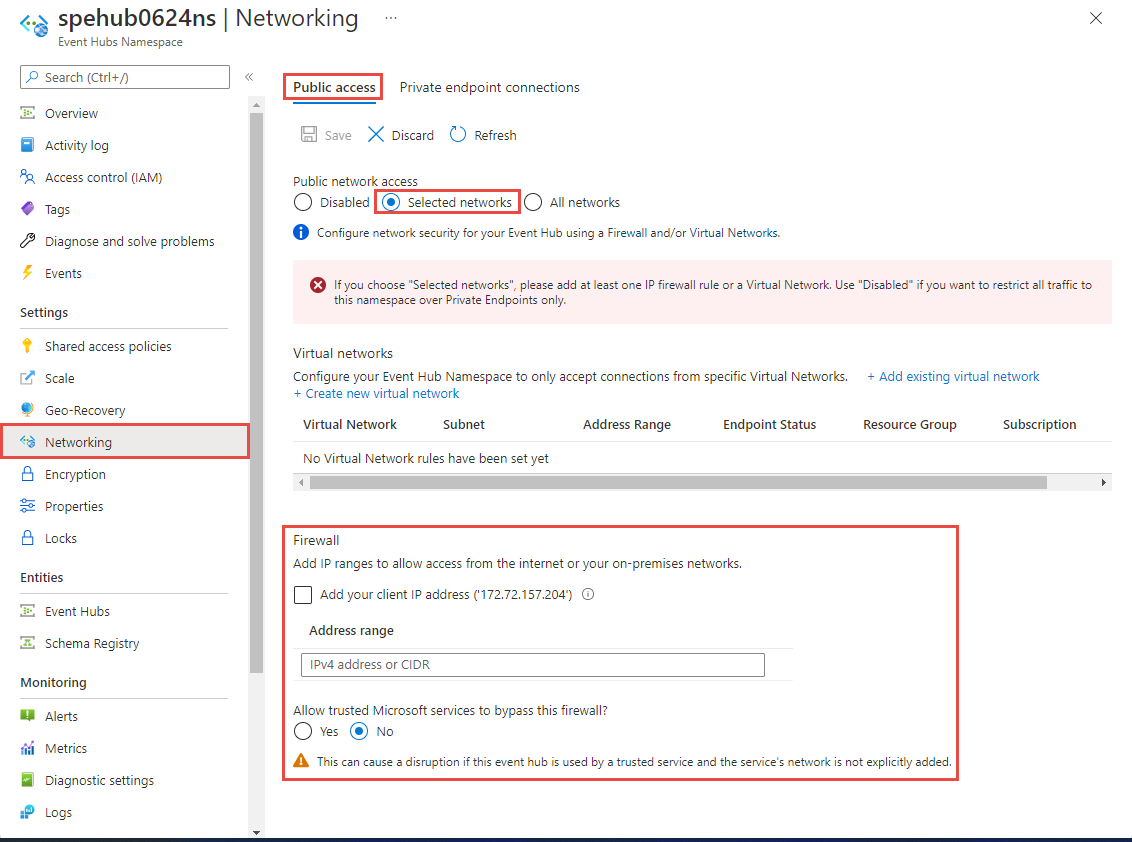Viewport: 1132px width, 842px height.
Task: Click the Refresh button label
Action: (495, 135)
